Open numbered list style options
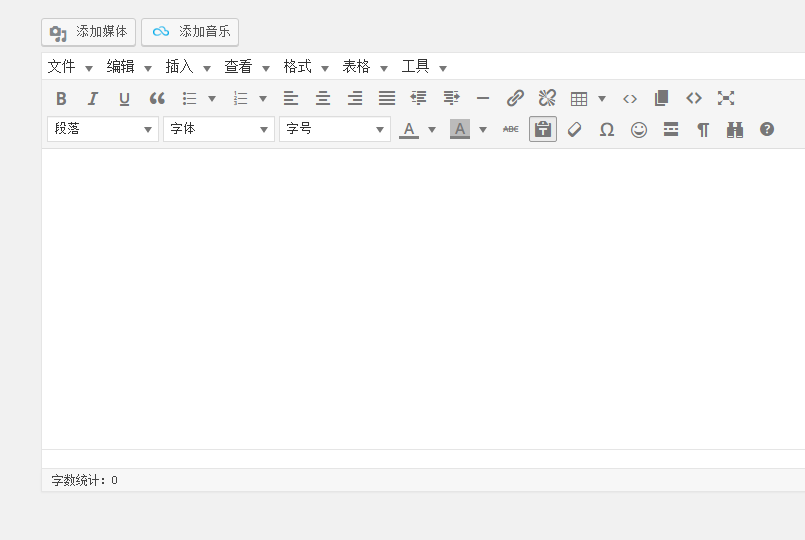 coord(262,98)
